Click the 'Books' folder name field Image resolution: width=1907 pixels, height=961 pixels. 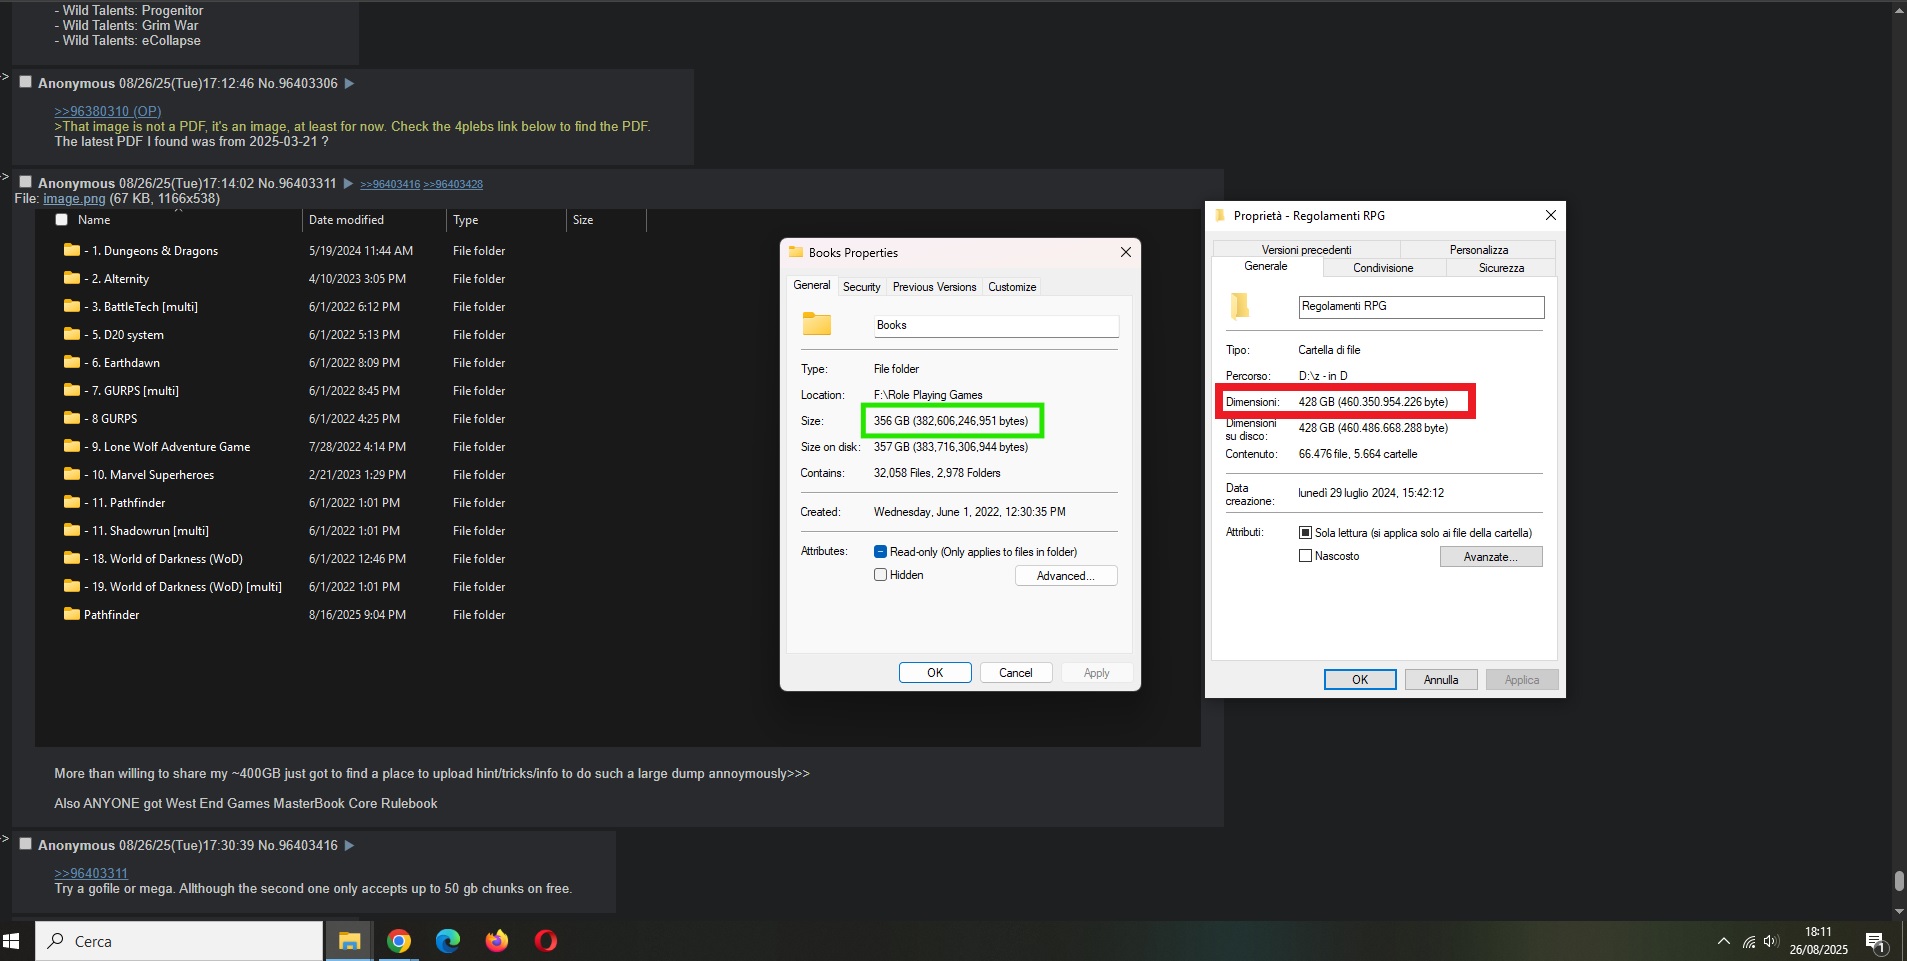996,325
